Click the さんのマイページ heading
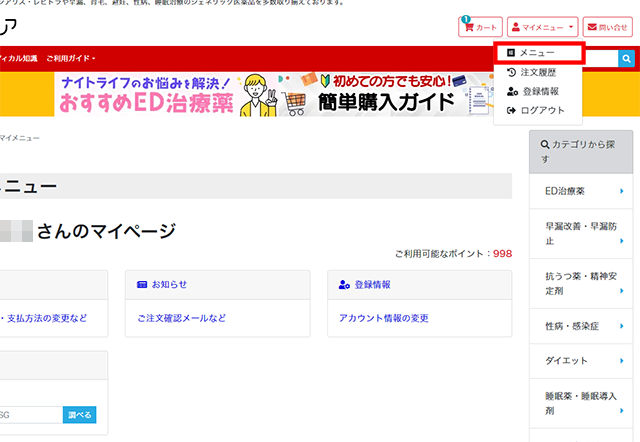Image resolution: width=640 pixels, height=442 pixels. [106, 231]
